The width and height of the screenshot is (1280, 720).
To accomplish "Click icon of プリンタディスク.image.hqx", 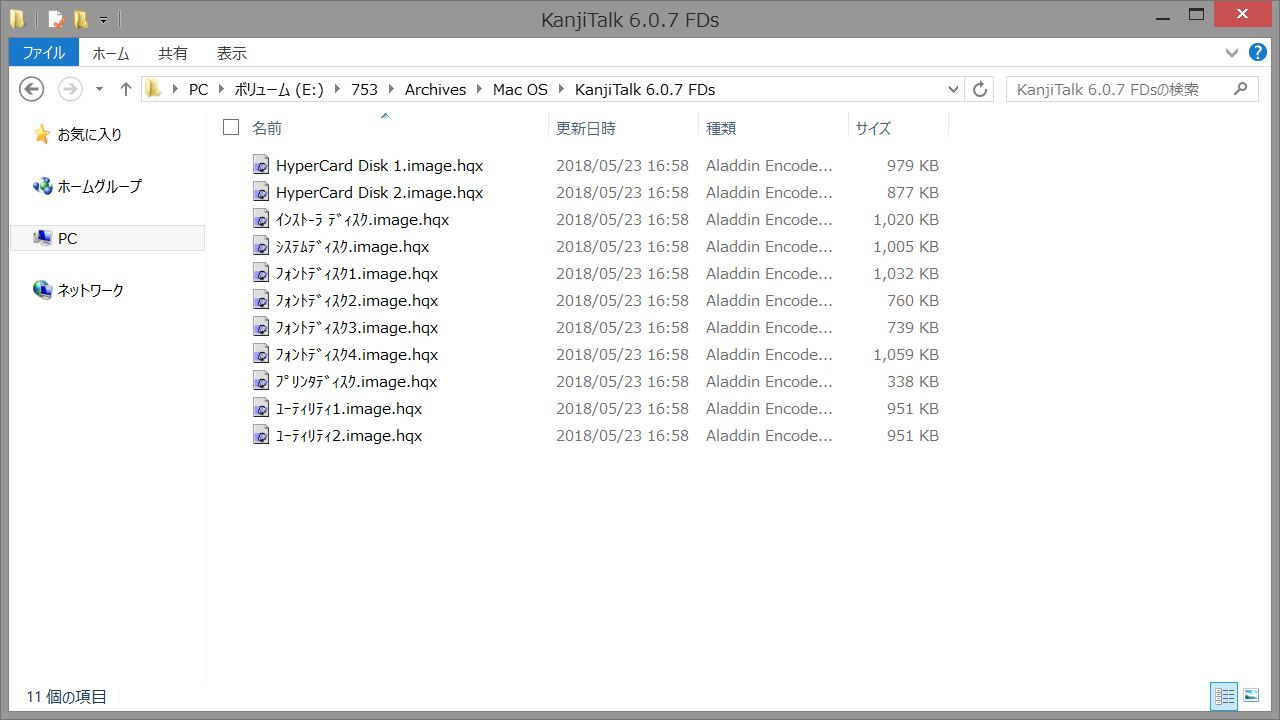I will pos(261,381).
